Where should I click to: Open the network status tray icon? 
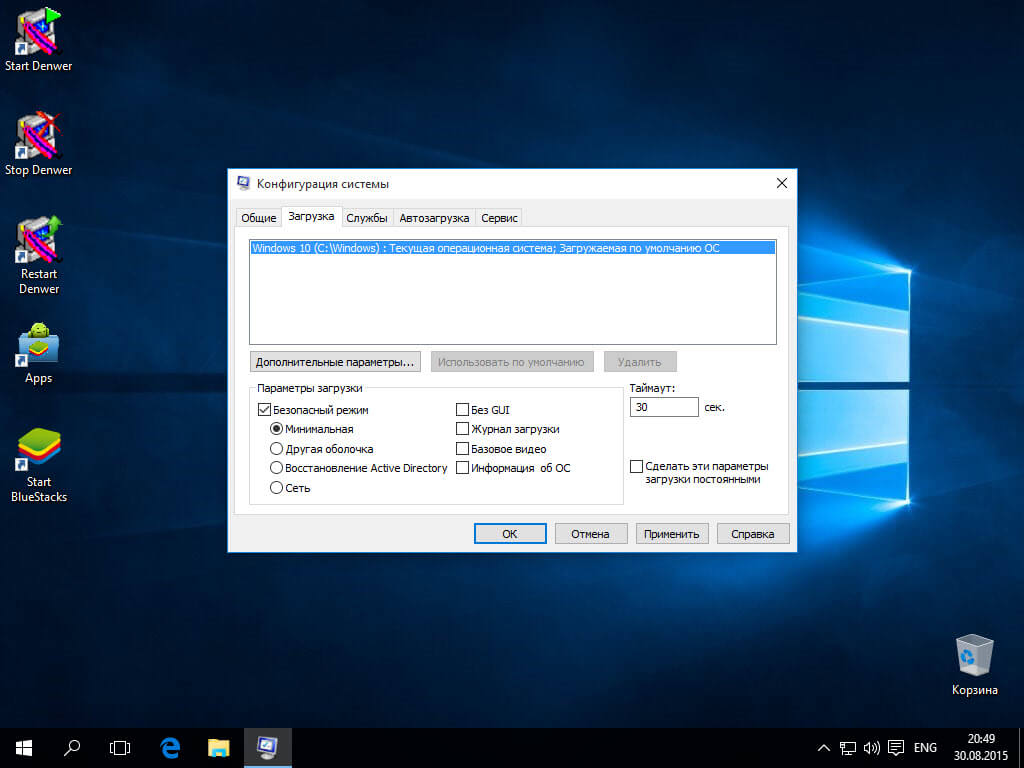(x=848, y=748)
